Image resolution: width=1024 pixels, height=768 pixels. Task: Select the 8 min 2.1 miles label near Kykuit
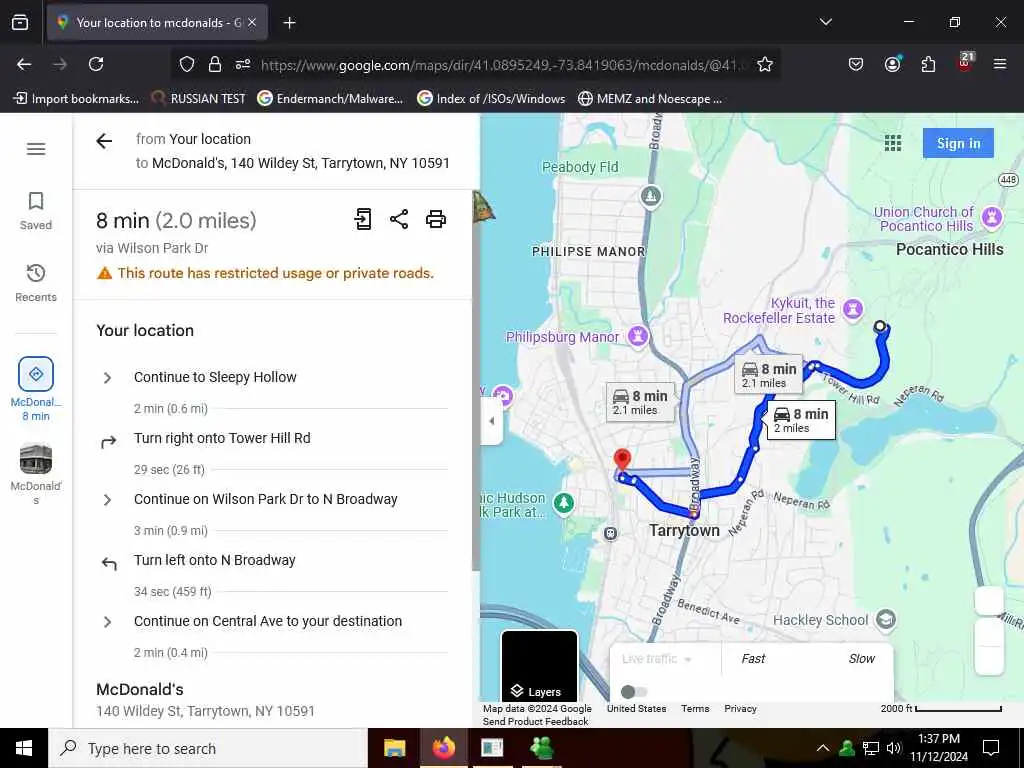coord(769,375)
